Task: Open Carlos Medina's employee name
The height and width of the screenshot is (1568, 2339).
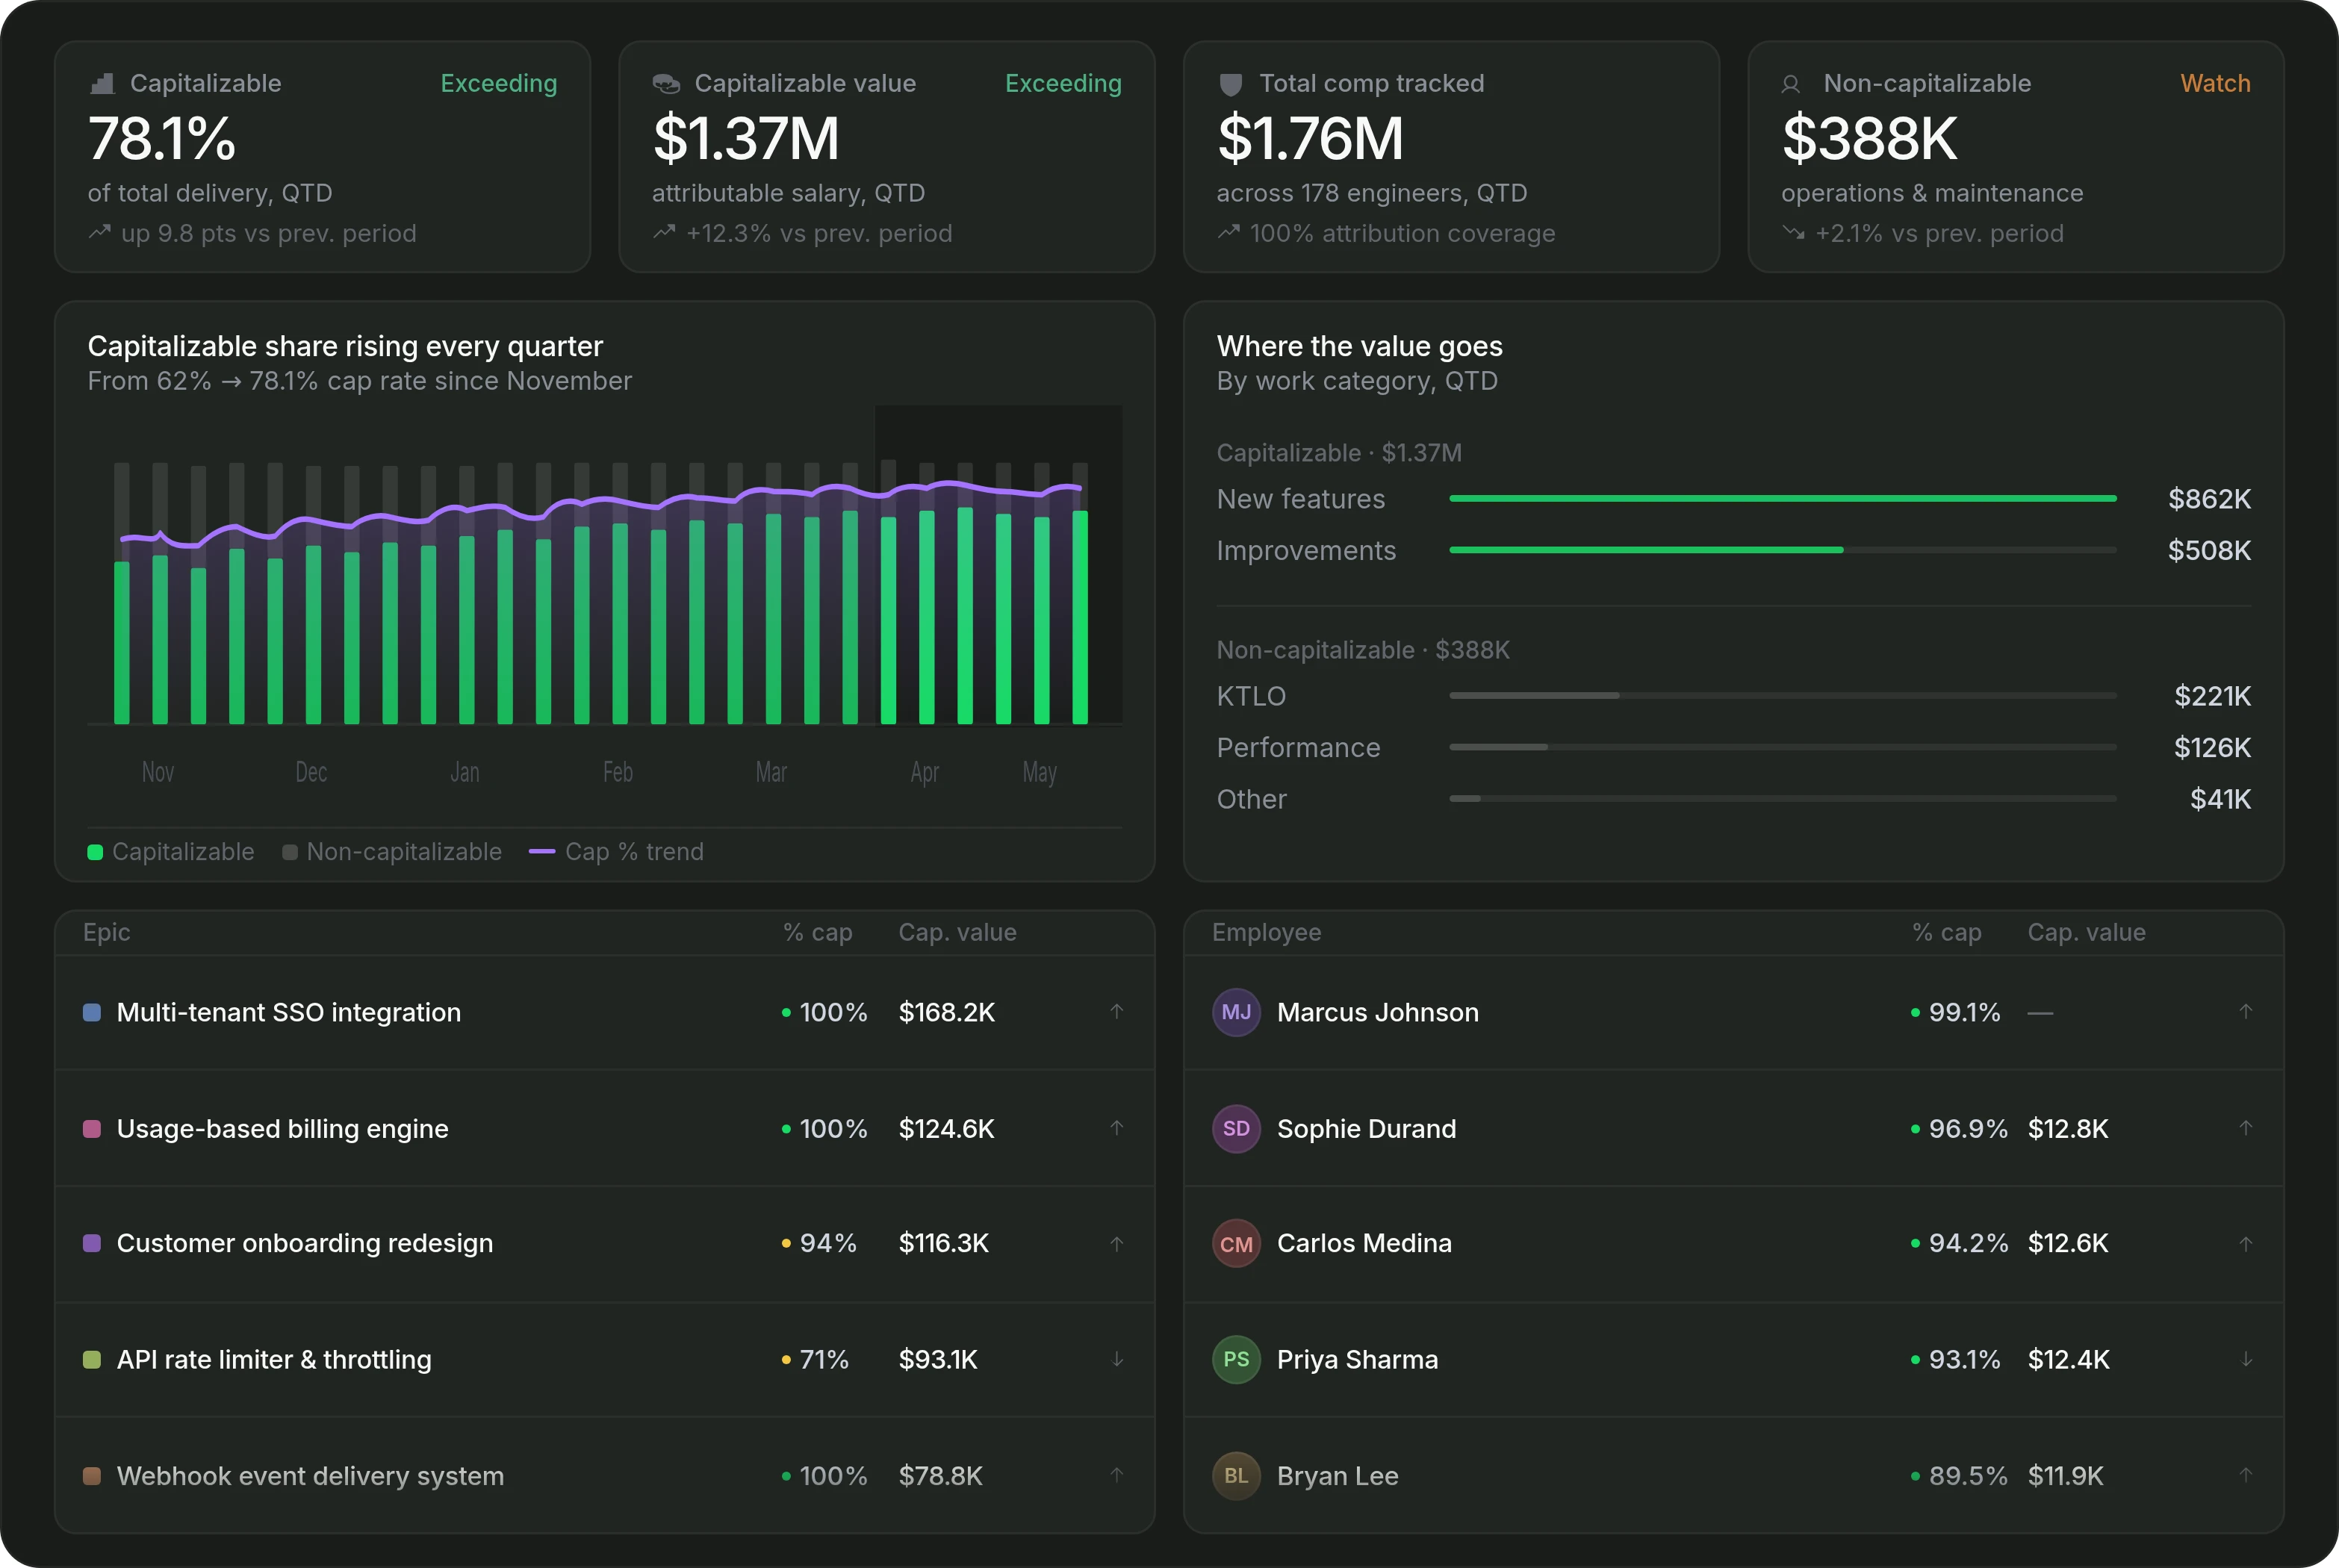Action: (x=1365, y=1243)
